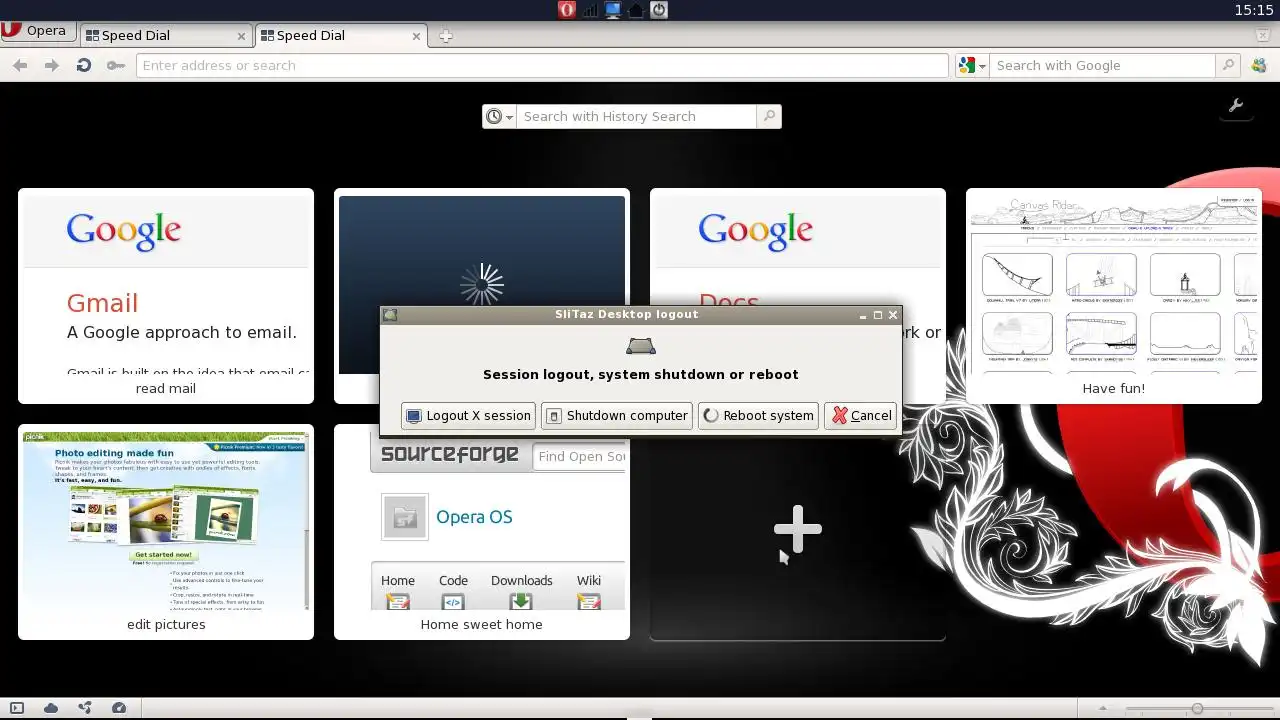Viewport: 1280px width, 720px height.
Task: Run search with toolbar magnifier button
Action: (1229, 65)
